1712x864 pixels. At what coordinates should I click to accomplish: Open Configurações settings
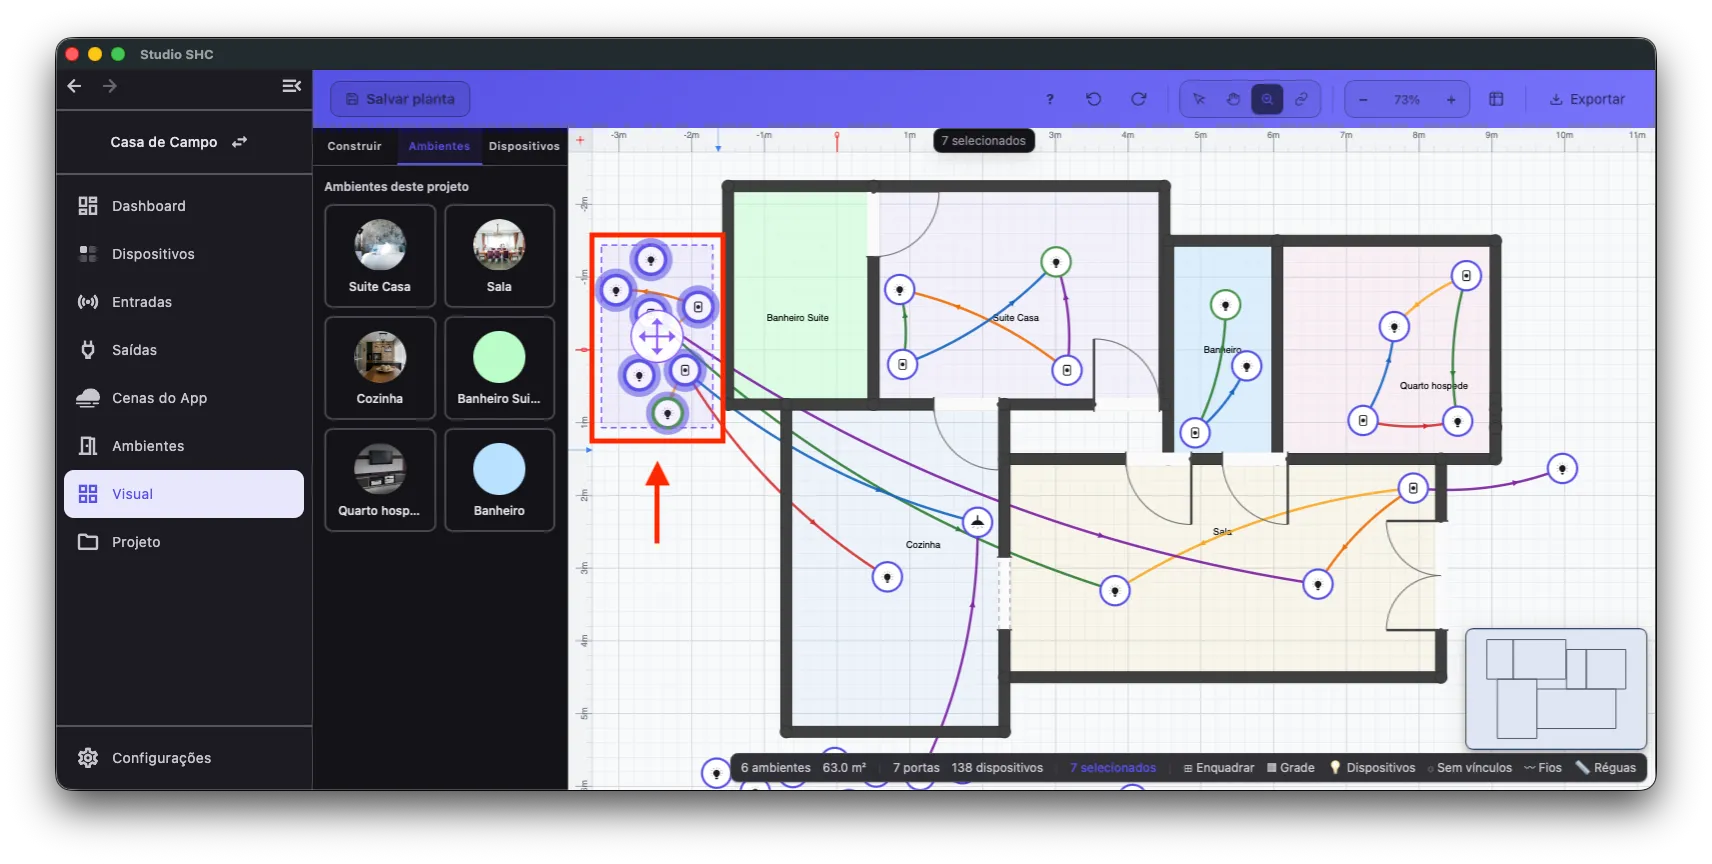point(184,758)
